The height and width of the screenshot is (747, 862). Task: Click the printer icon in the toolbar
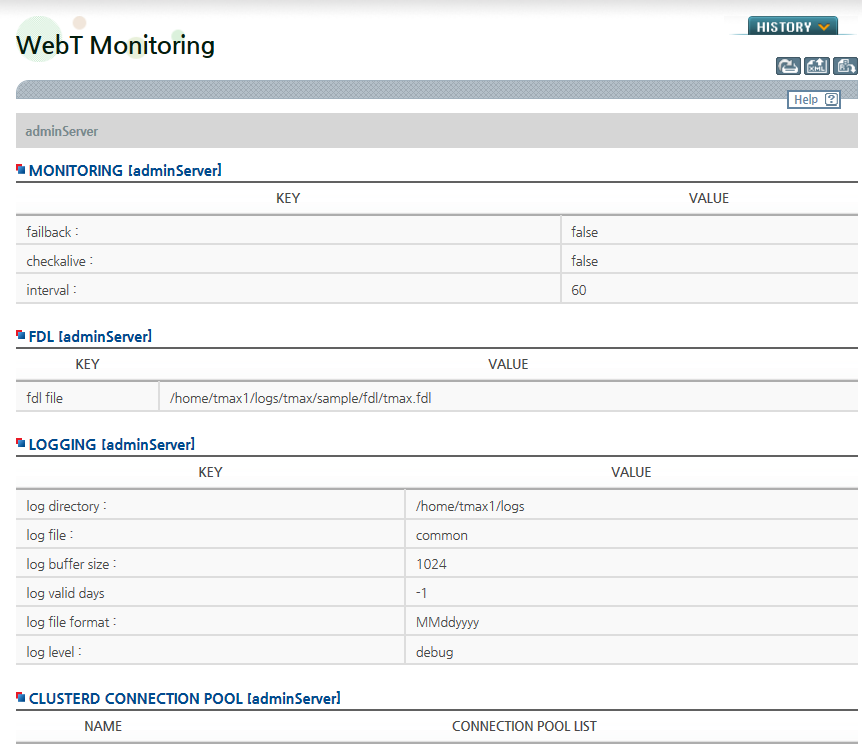pyautogui.click(x=788, y=66)
